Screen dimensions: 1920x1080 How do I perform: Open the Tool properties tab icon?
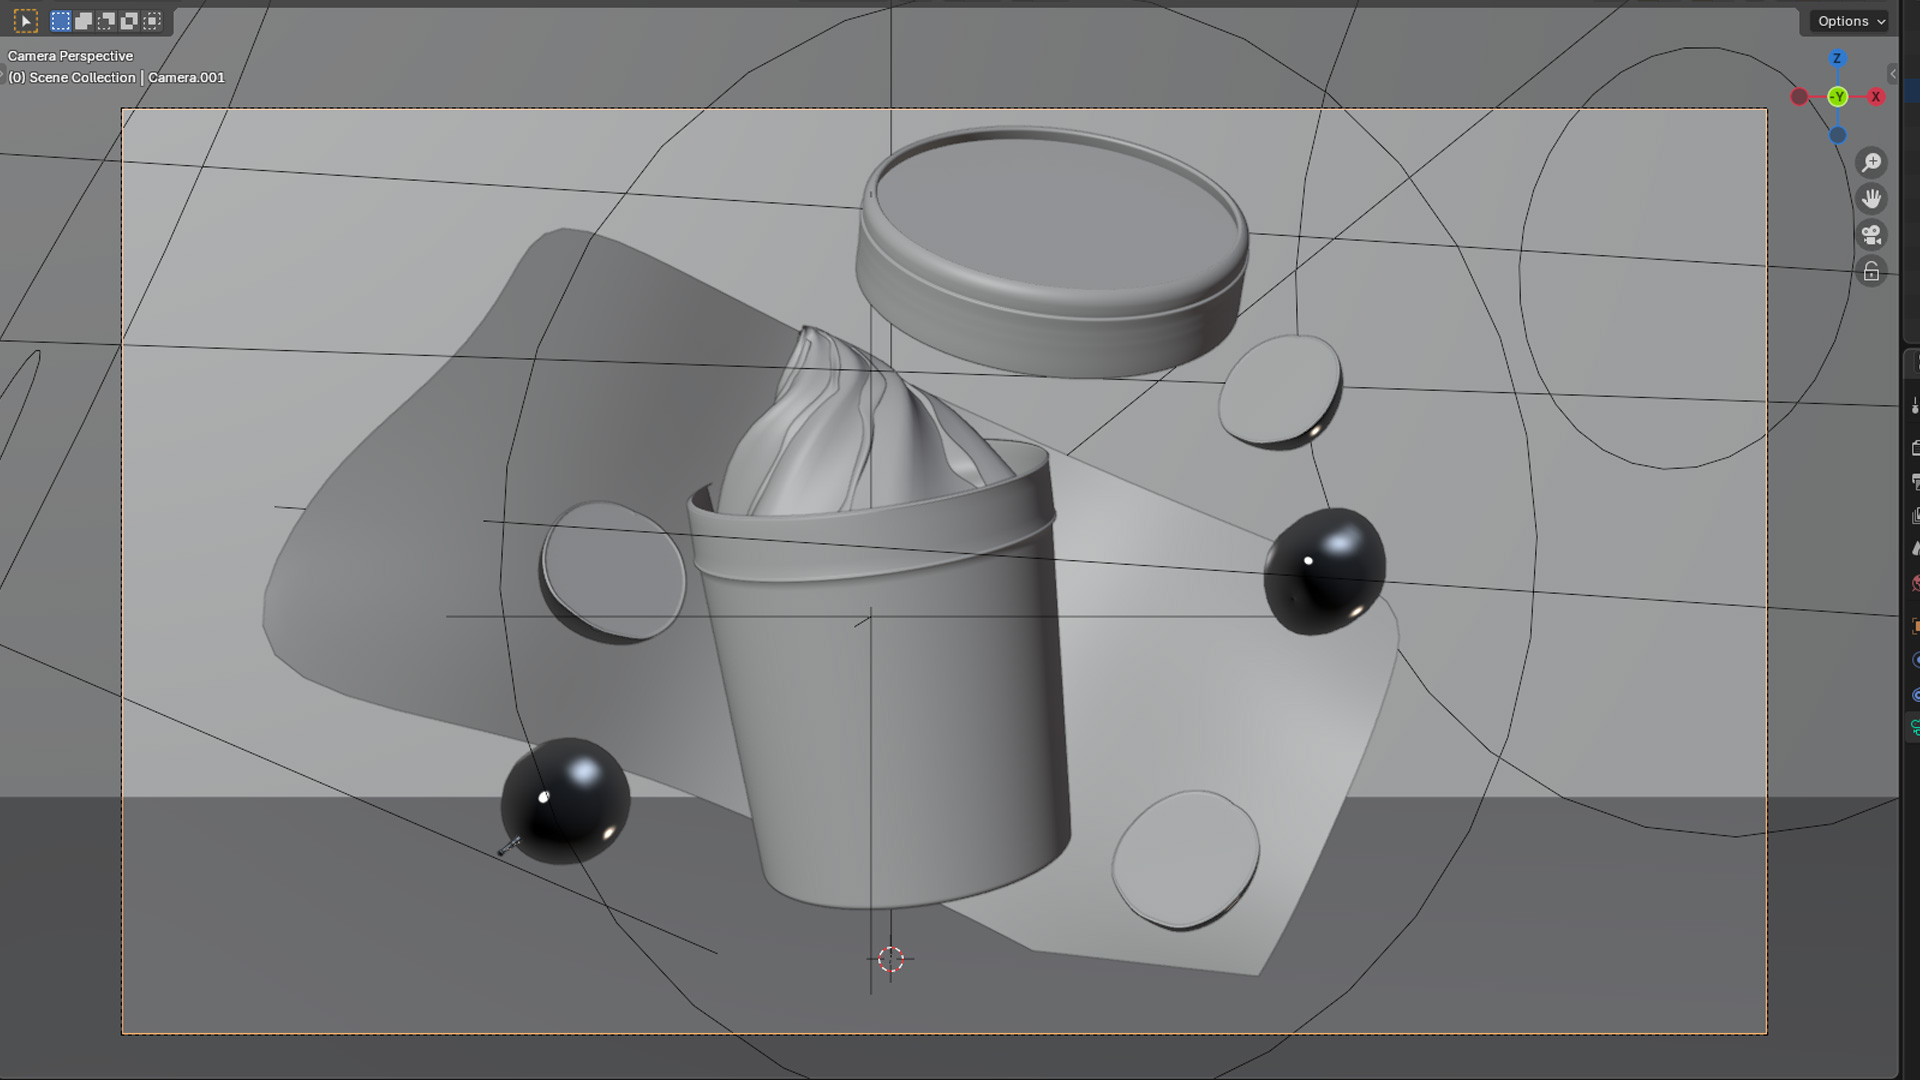pos(1915,406)
